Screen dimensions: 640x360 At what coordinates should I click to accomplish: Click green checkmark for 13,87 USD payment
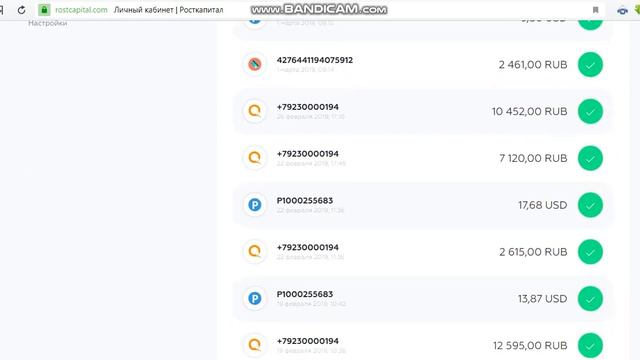[590, 299]
